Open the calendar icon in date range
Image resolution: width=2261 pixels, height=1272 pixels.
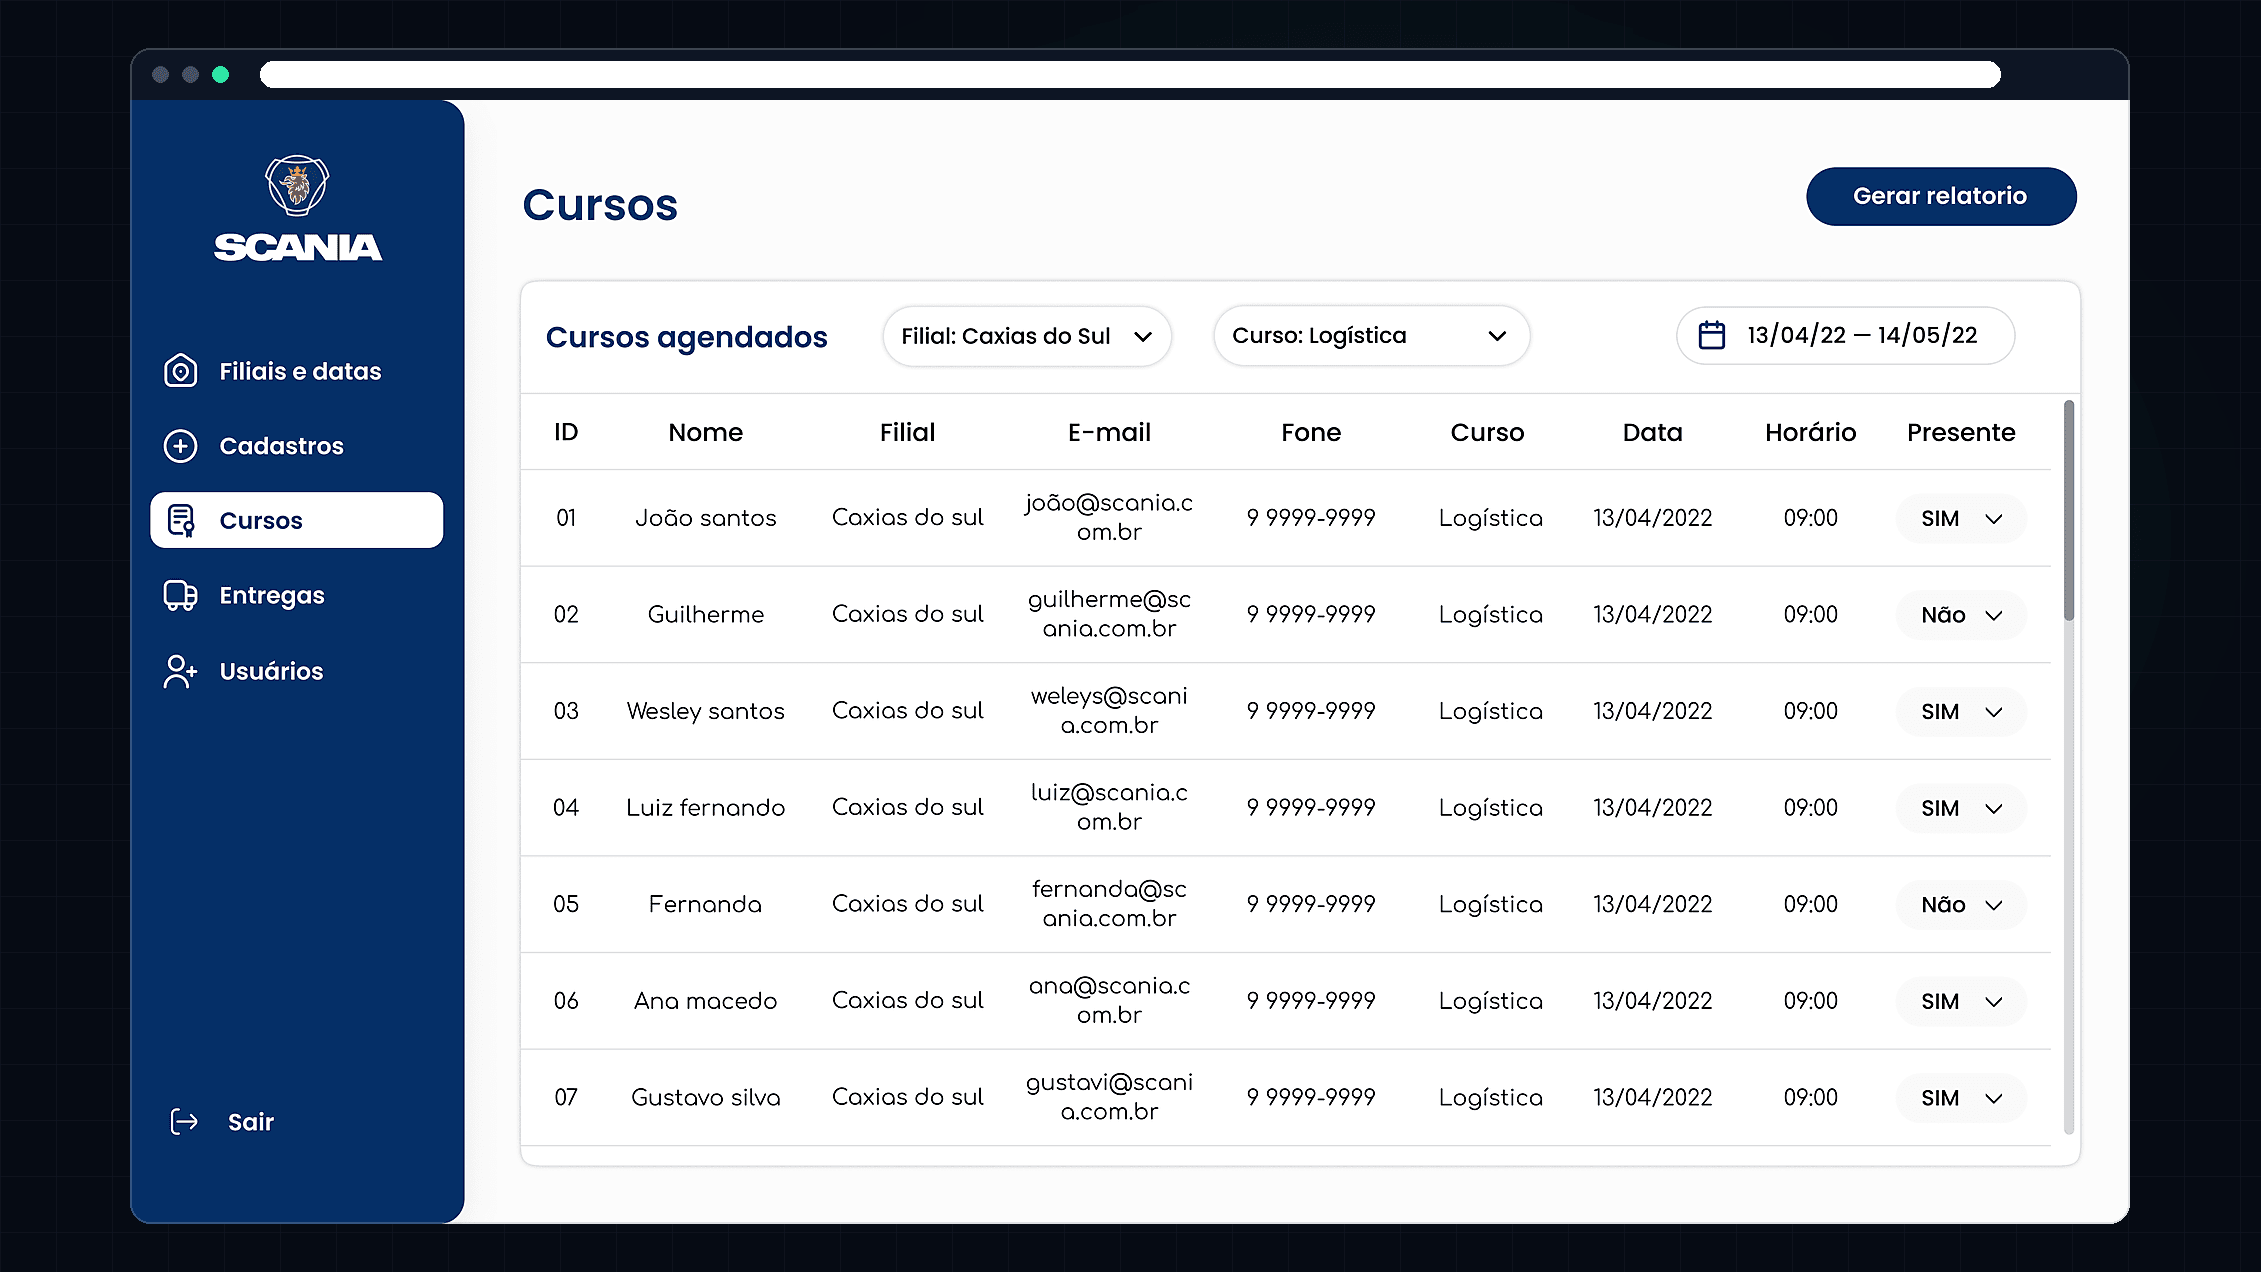pos(1712,335)
